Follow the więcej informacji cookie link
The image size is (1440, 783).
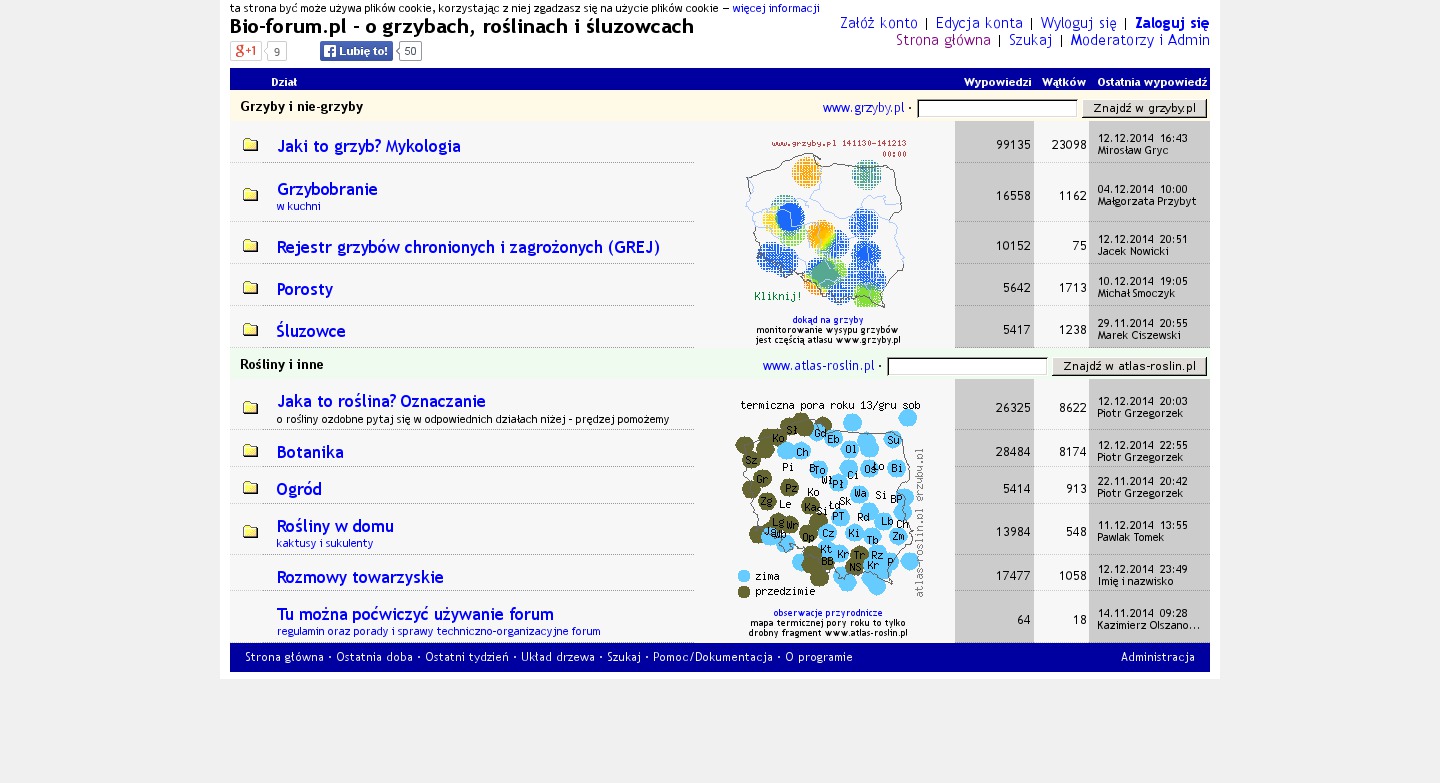coord(775,8)
